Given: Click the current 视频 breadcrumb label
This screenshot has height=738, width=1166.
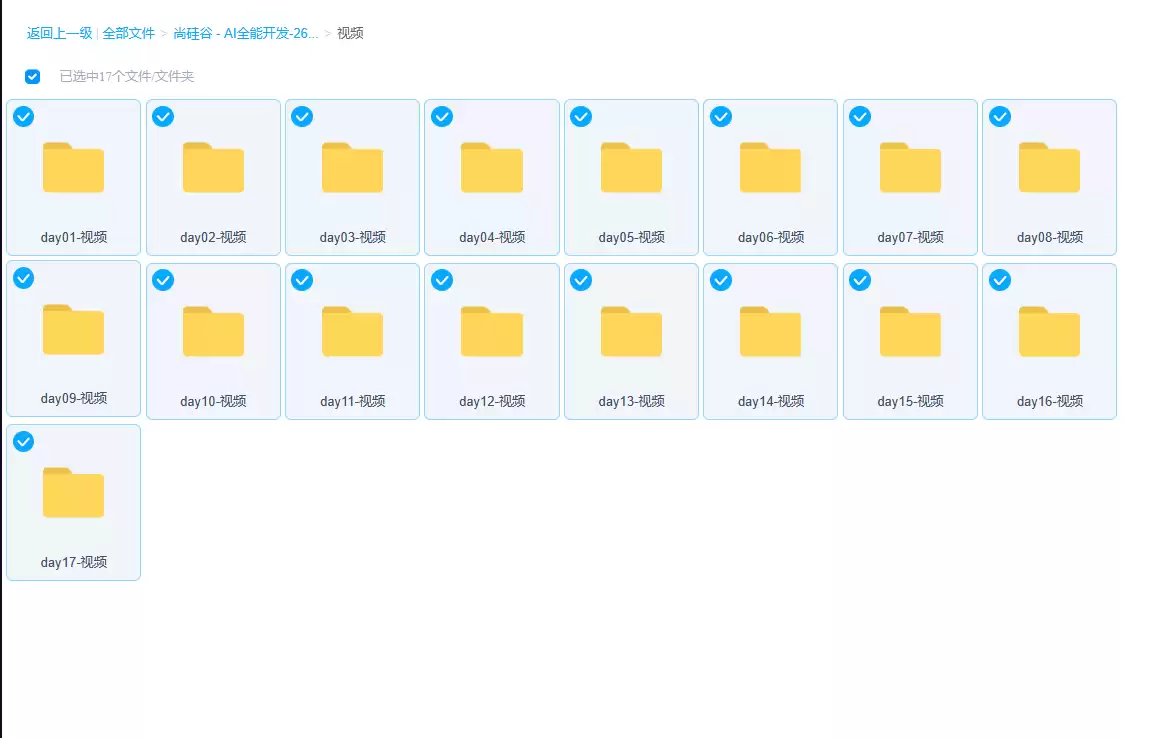Looking at the screenshot, I should tap(350, 33).
